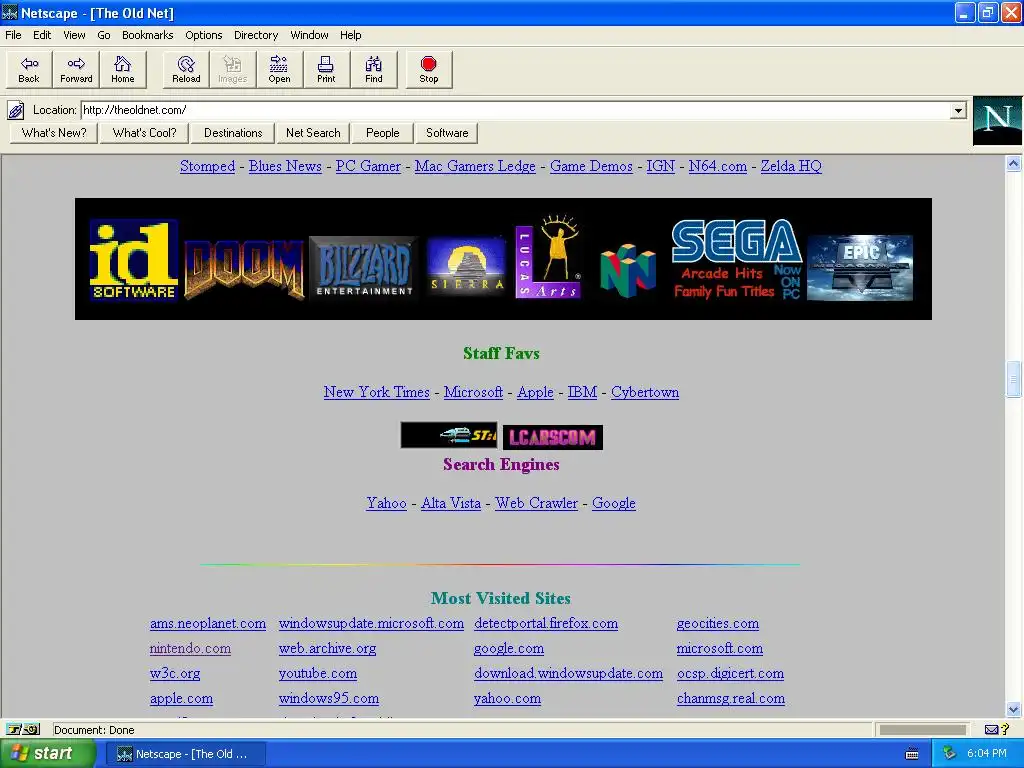Select the Netscape taskbar button

(x=187, y=754)
